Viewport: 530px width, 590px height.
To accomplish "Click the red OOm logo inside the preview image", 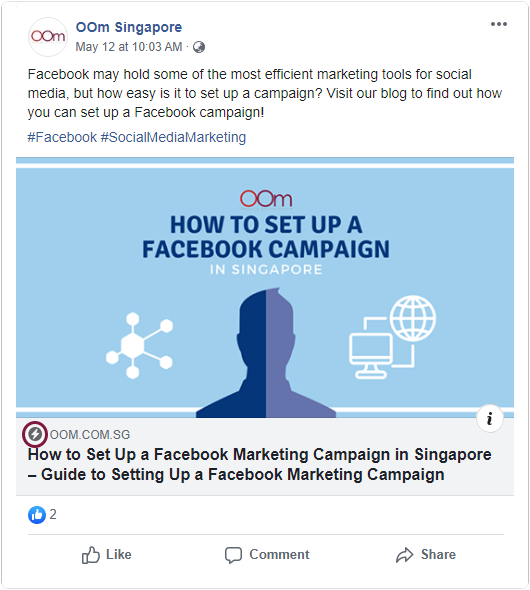I will click(x=266, y=199).
